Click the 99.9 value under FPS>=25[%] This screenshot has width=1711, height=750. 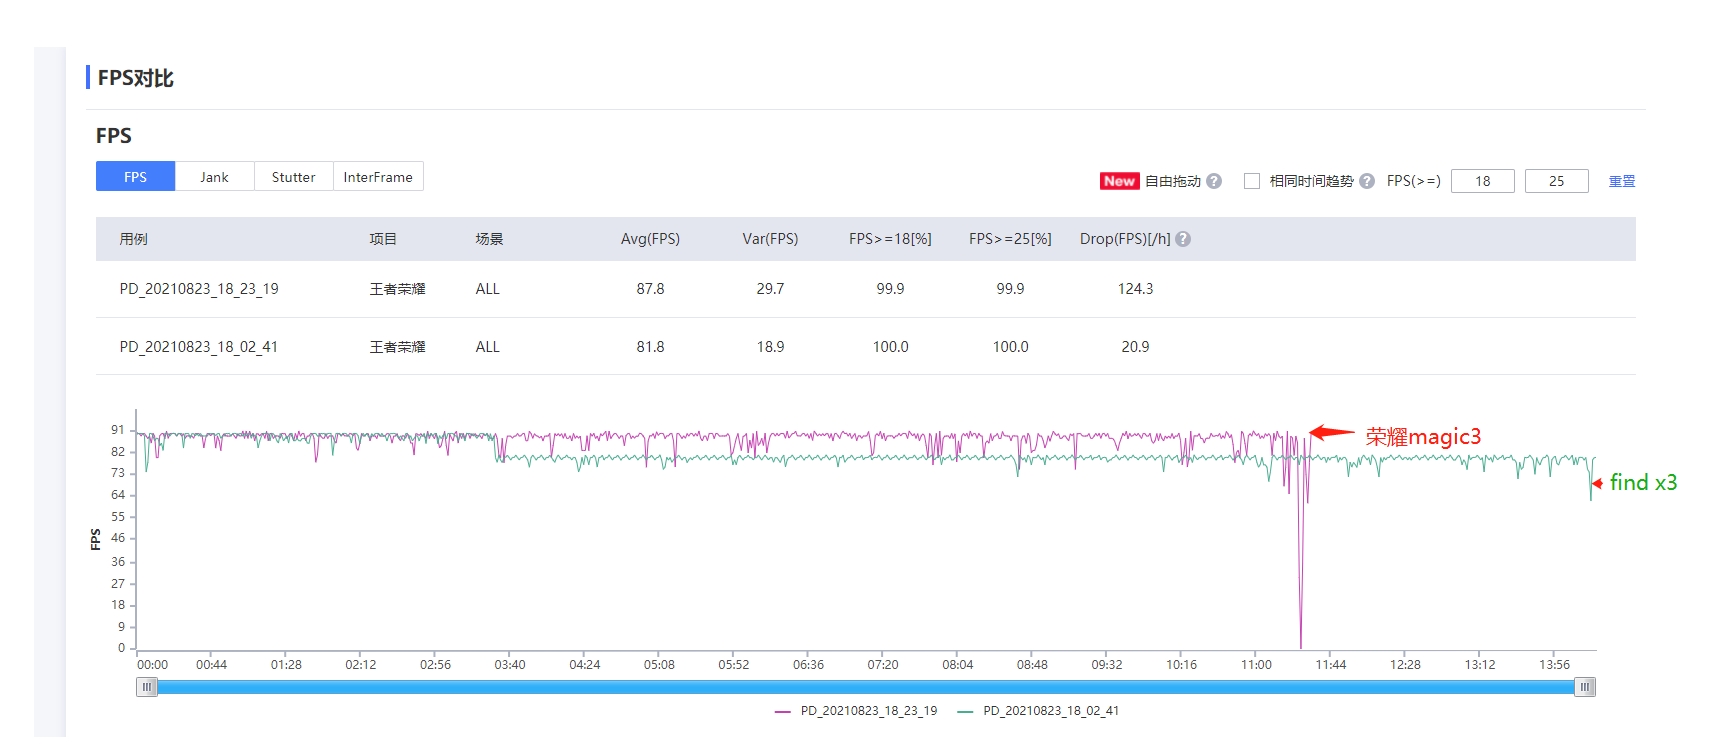(x=1010, y=289)
